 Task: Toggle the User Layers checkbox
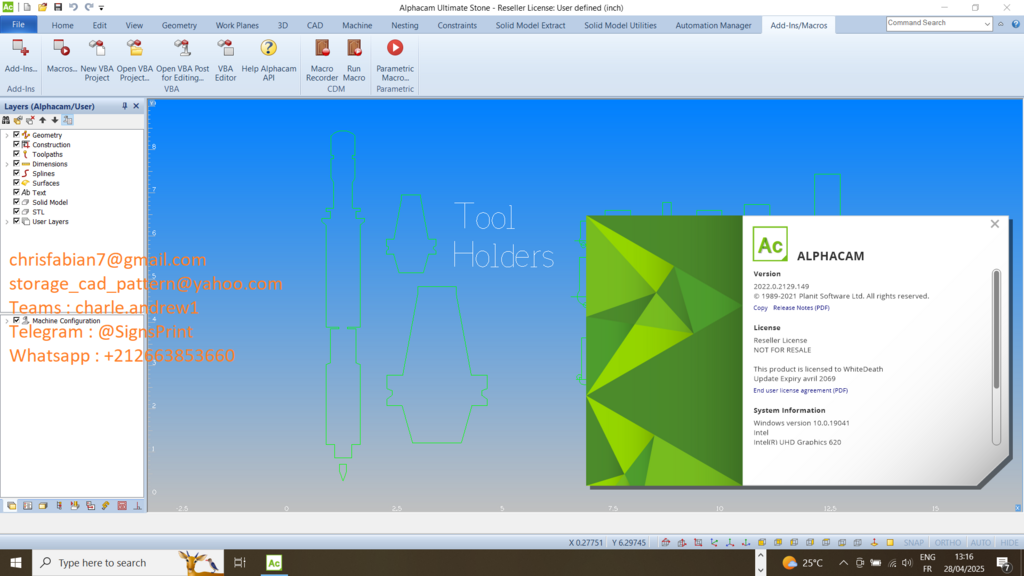[16, 221]
